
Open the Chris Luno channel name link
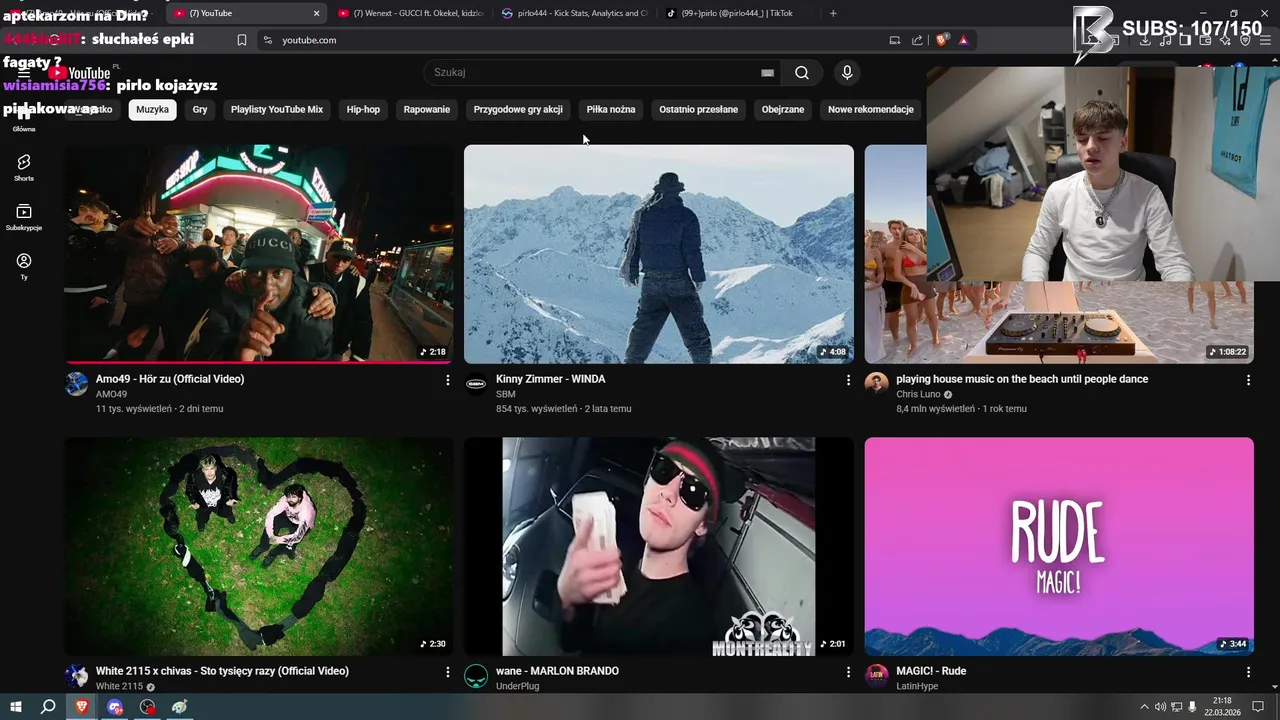click(918, 394)
